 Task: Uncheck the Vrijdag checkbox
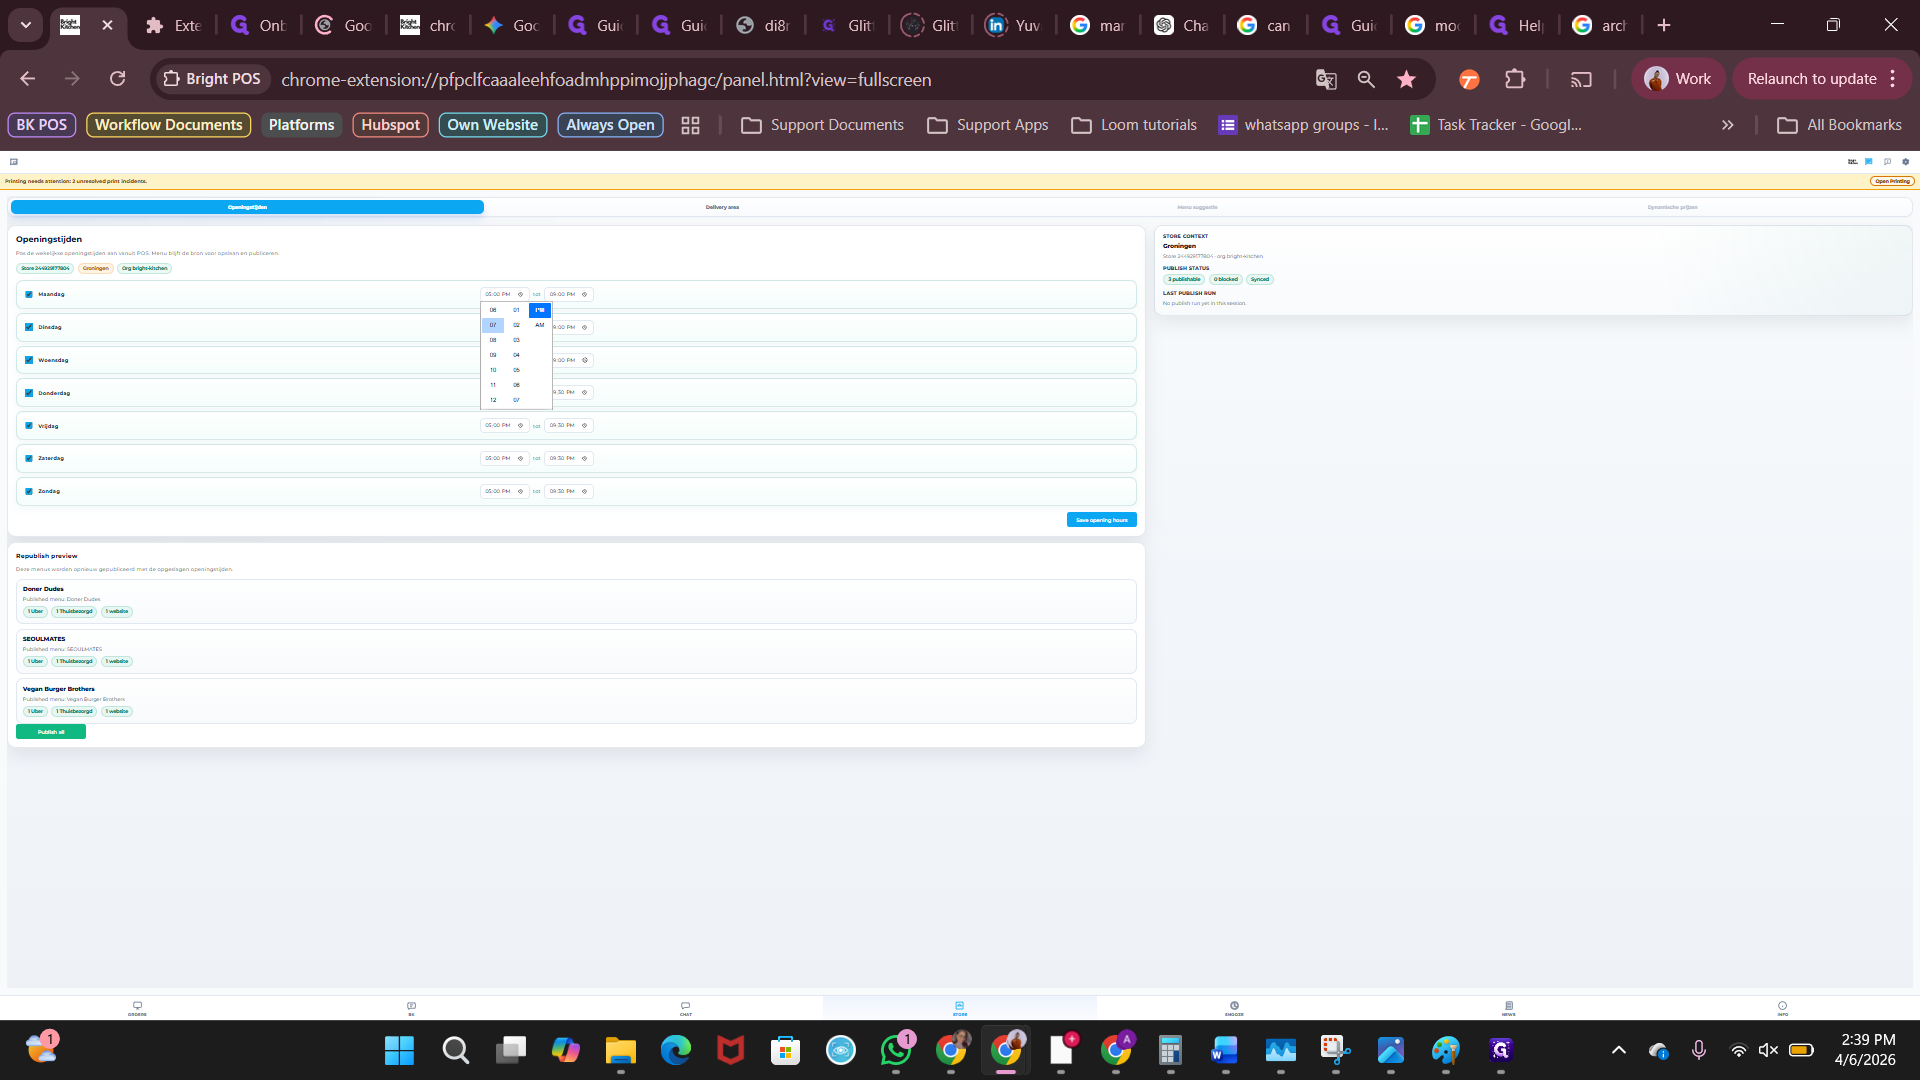coord(29,426)
